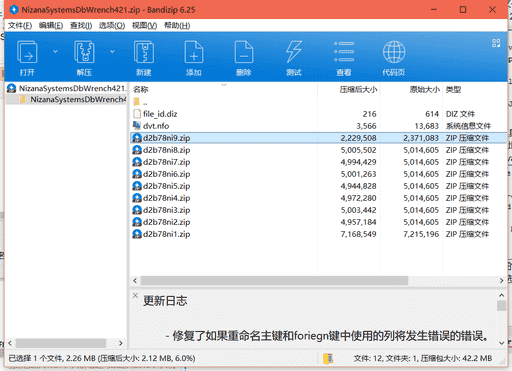The image size is (512, 371).
Task: Expand the Open button dropdown arrow
Action: (x=55, y=52)
